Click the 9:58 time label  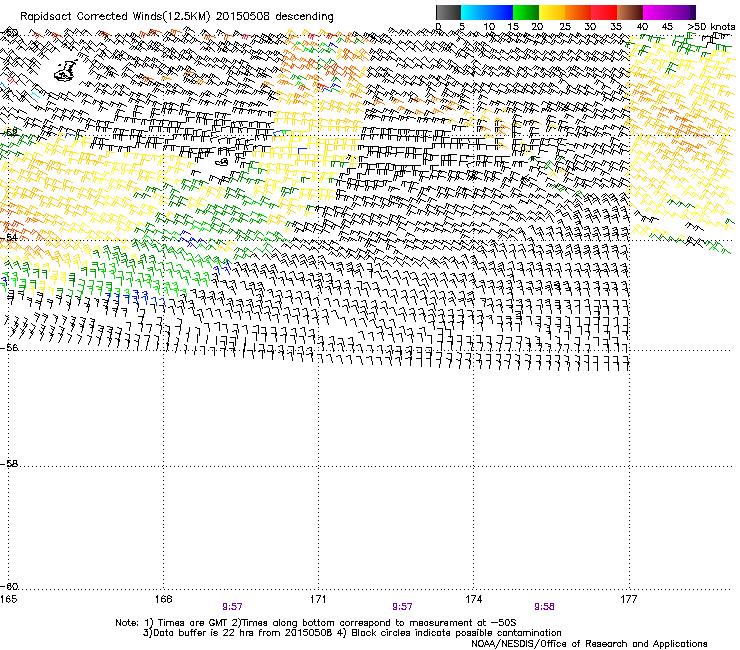544,607
